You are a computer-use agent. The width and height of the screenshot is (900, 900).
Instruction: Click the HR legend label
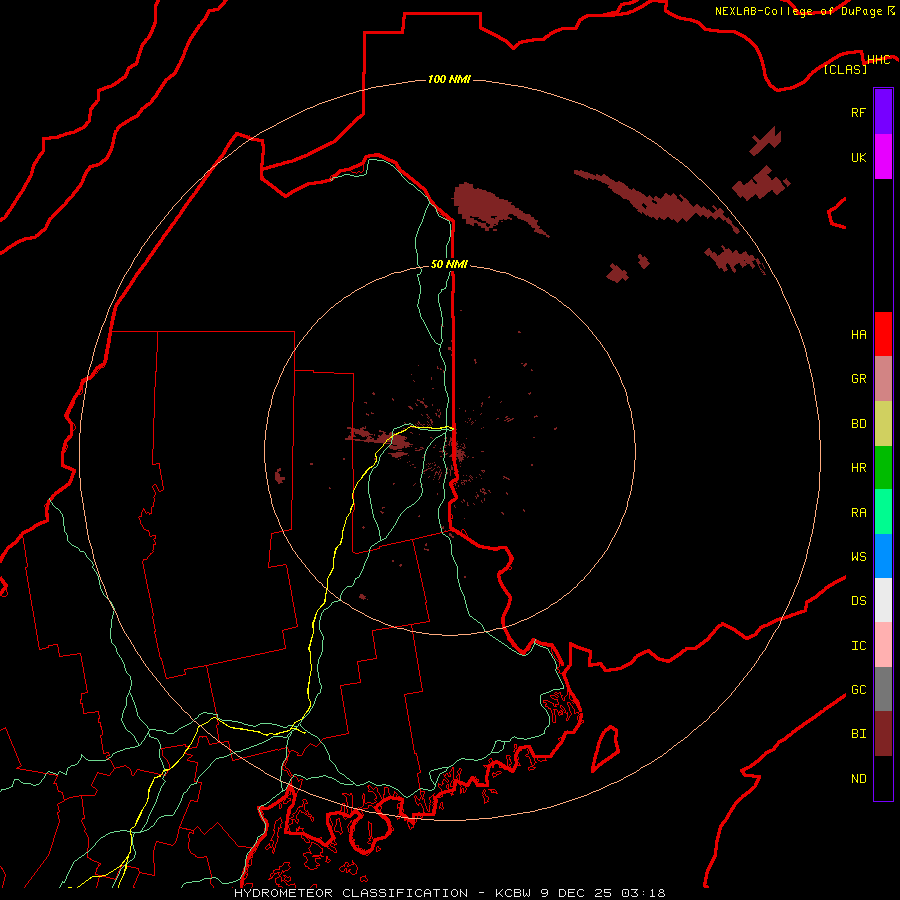[x=858, y=468]
